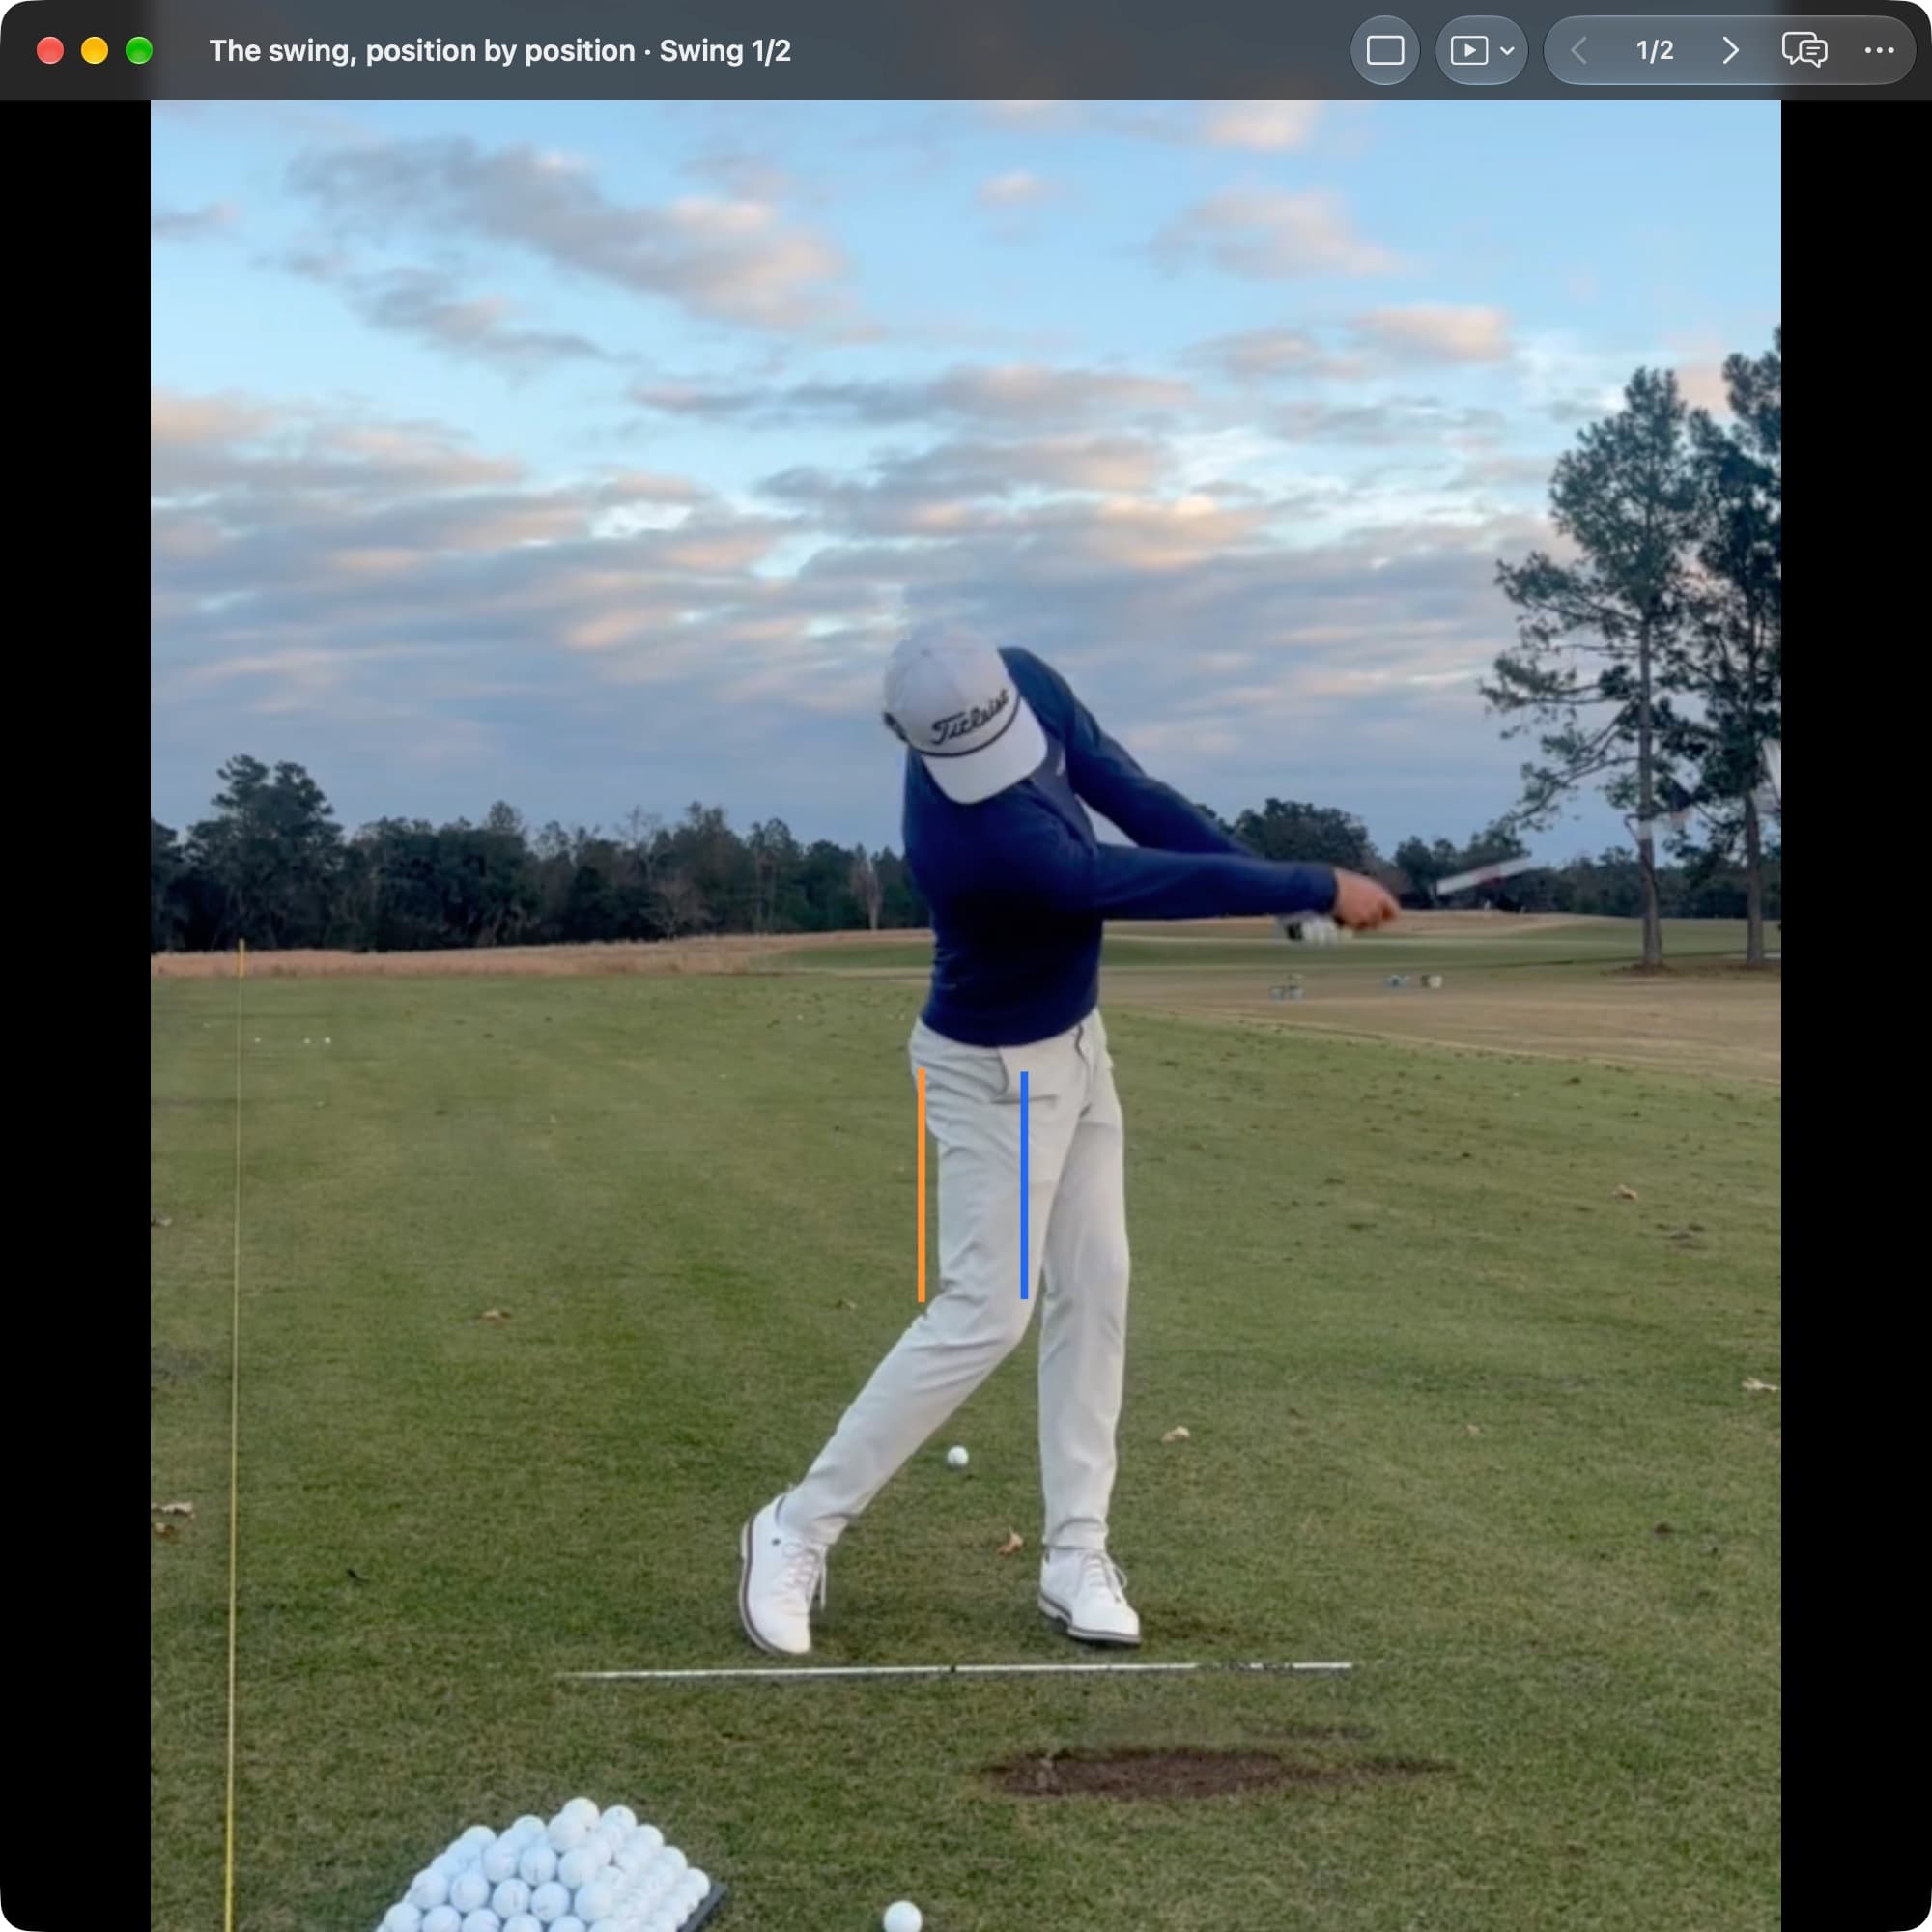Minimize the window with the yellow button

pos(95,50)
